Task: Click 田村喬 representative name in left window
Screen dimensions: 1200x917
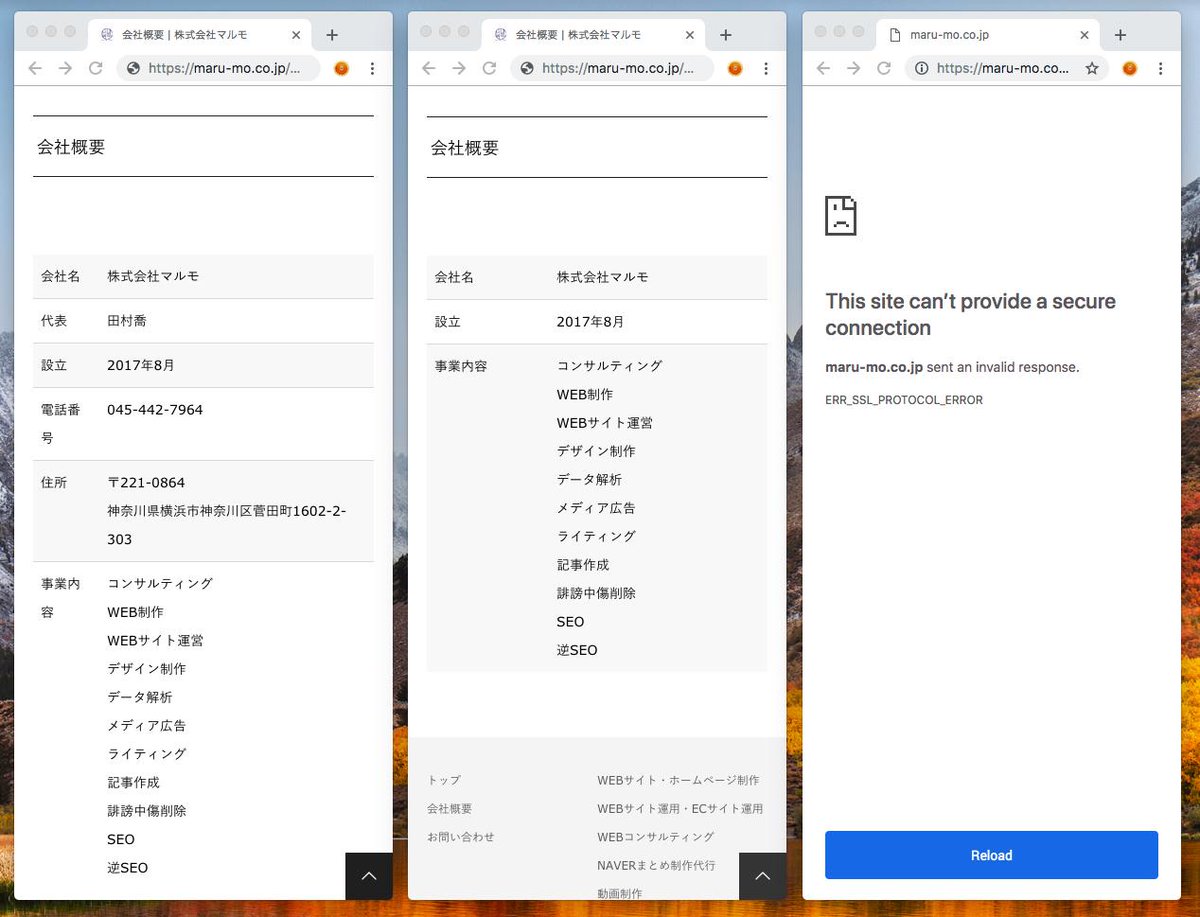Action: pos(127,321)
